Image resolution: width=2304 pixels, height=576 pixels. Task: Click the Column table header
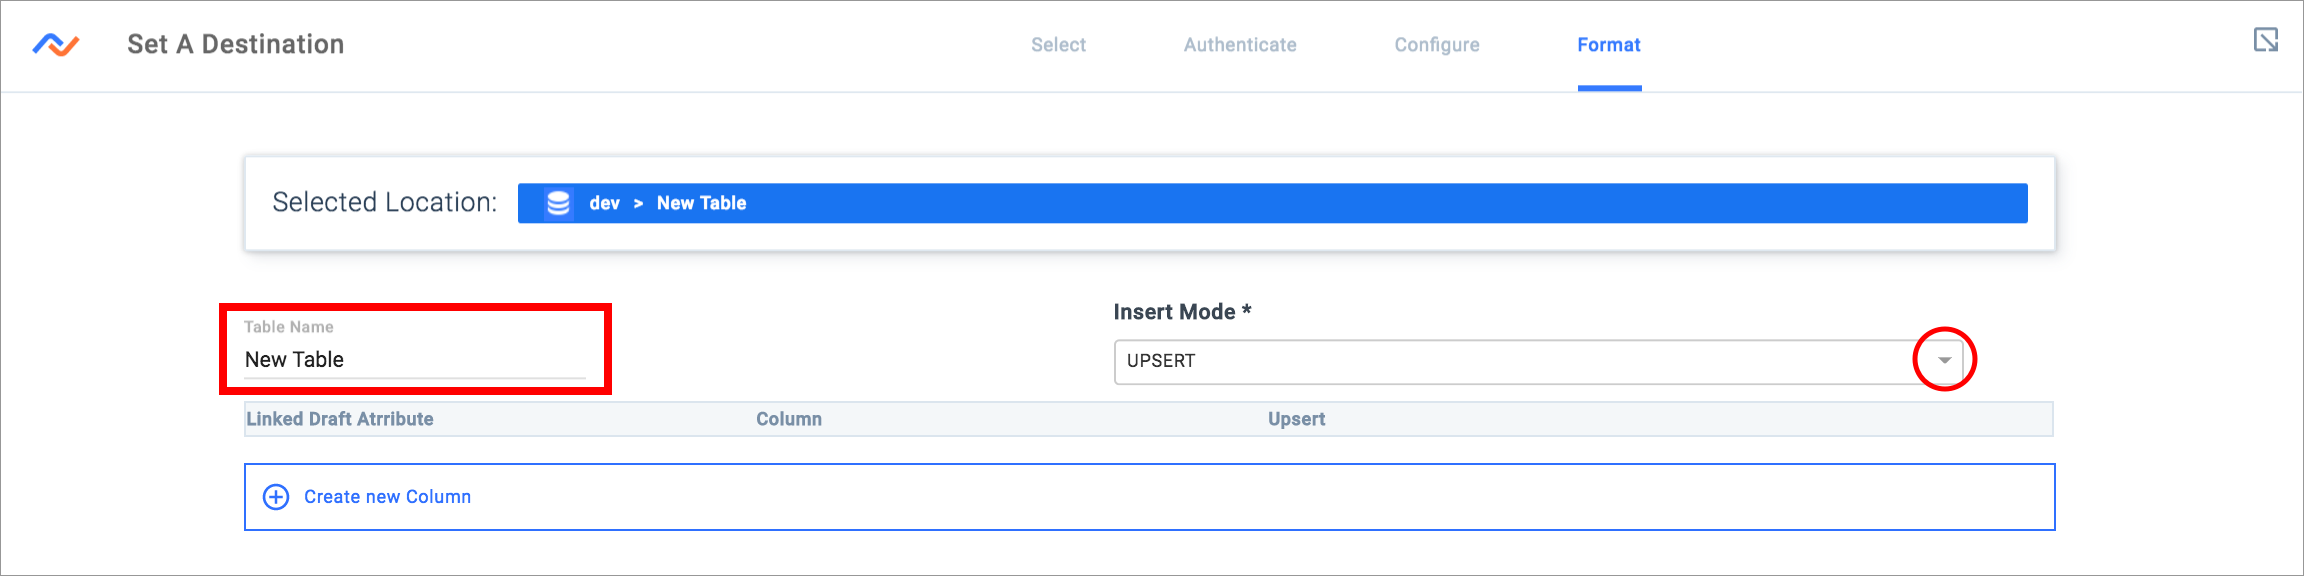click(x=789, y=419)
